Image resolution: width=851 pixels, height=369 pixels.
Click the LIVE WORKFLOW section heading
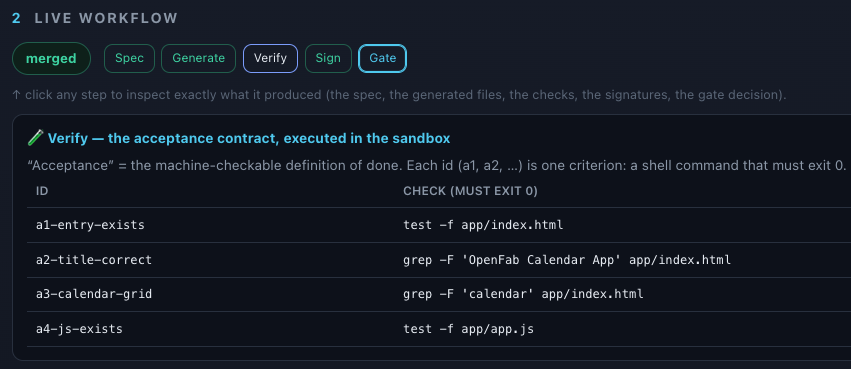pos(106,18)
